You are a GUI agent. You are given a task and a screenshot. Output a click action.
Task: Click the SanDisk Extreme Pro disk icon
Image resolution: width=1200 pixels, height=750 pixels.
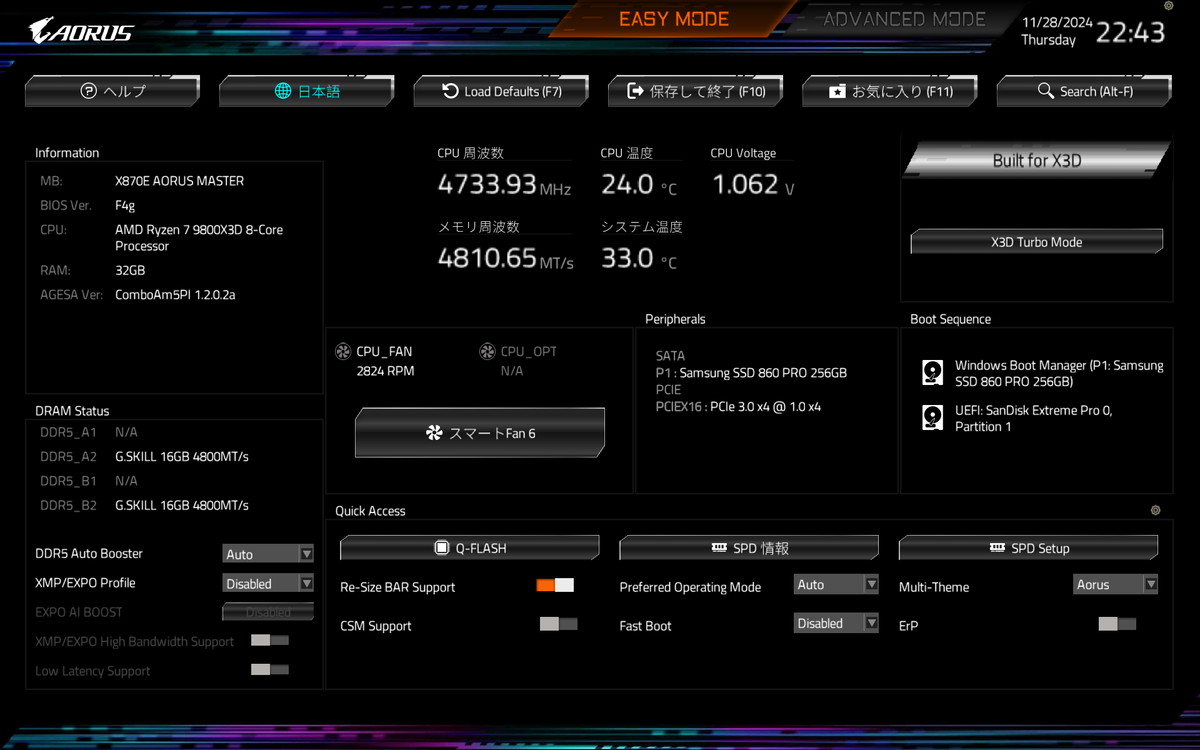point(932,417)
